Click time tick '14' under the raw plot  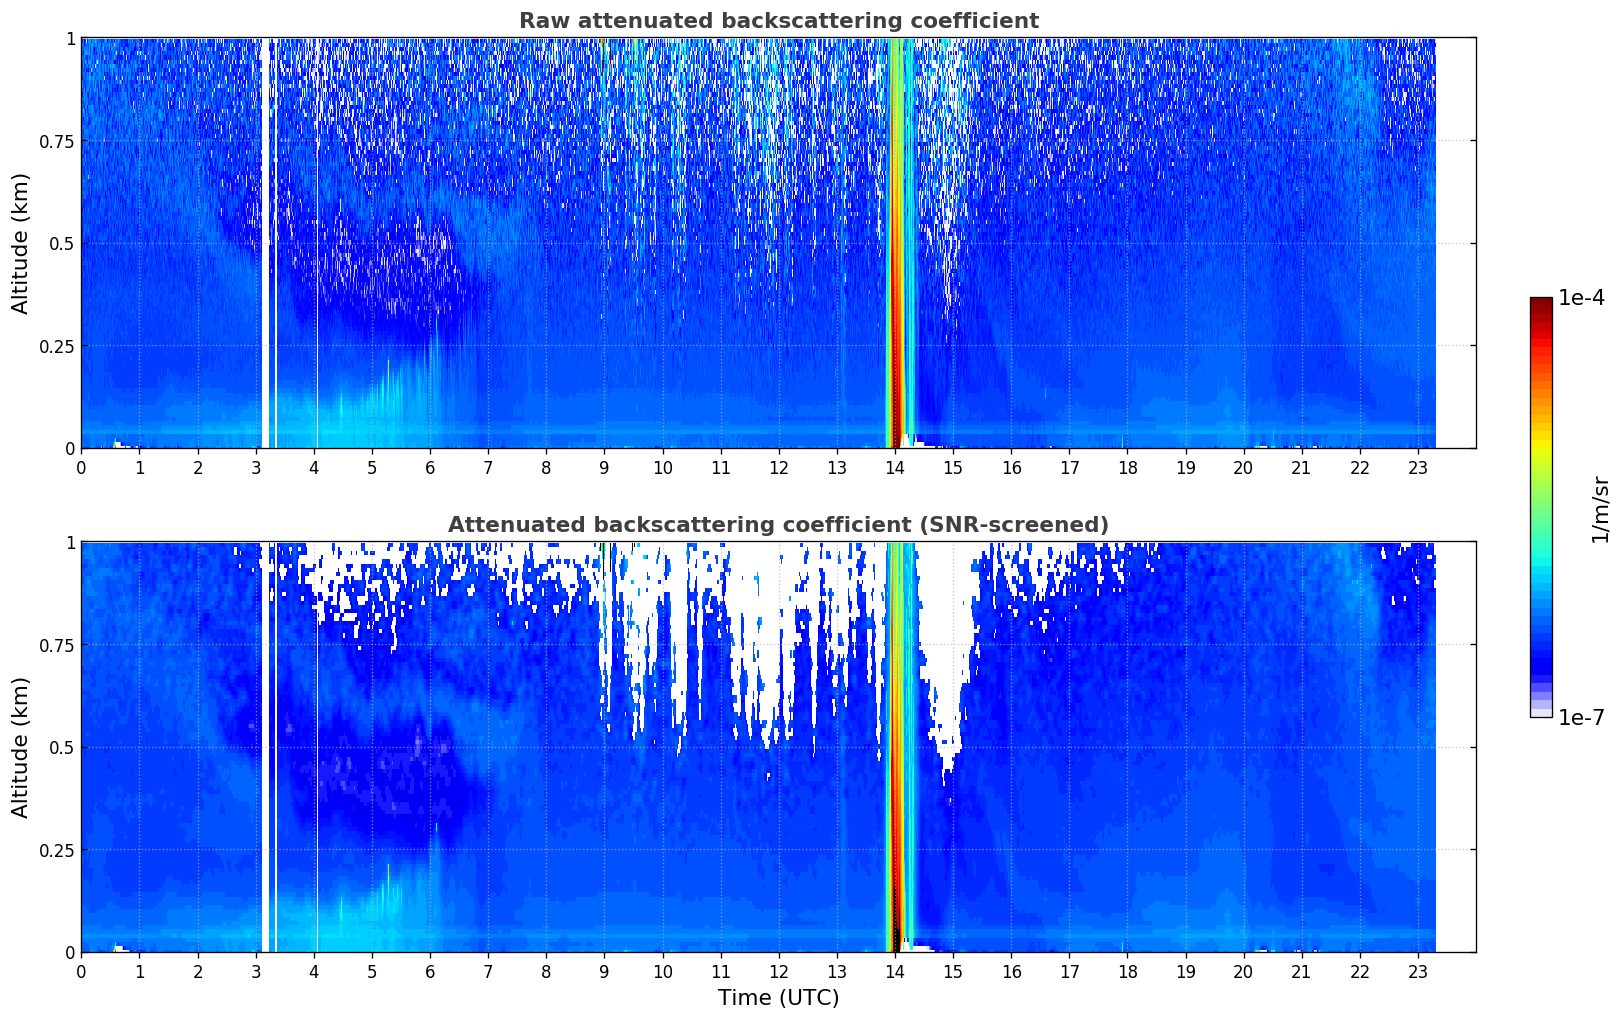point(895,467)
